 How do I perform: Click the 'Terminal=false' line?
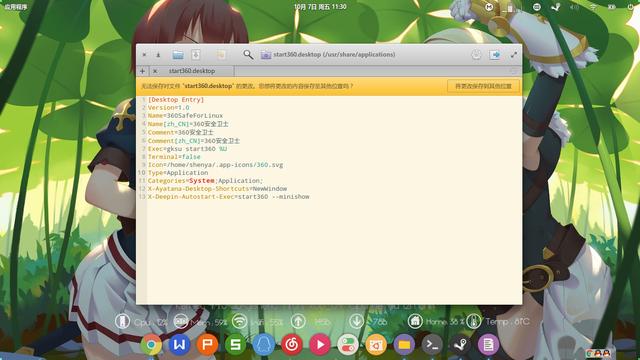174,157
